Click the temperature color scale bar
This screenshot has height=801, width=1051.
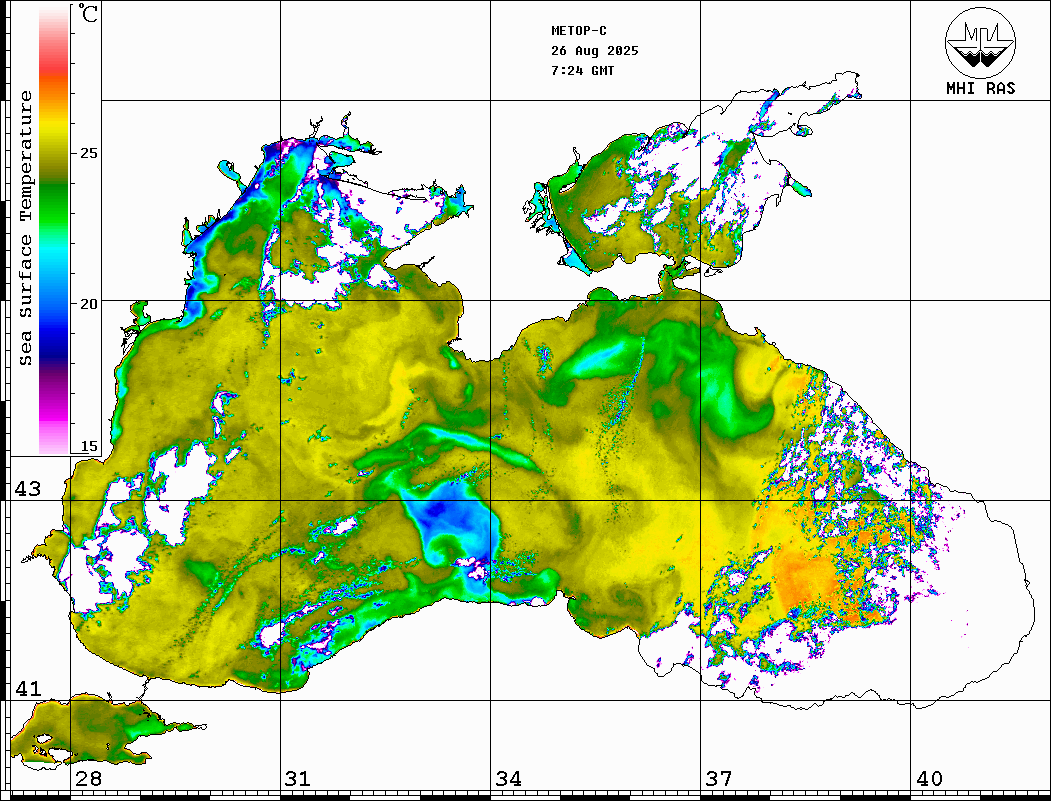point(54,229)
